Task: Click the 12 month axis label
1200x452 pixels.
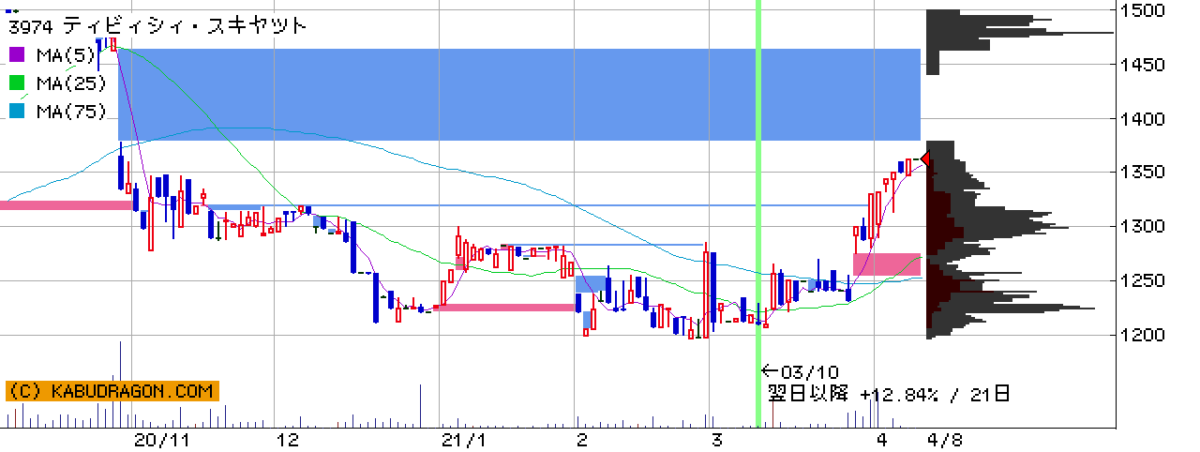Action: coord(288,441)
